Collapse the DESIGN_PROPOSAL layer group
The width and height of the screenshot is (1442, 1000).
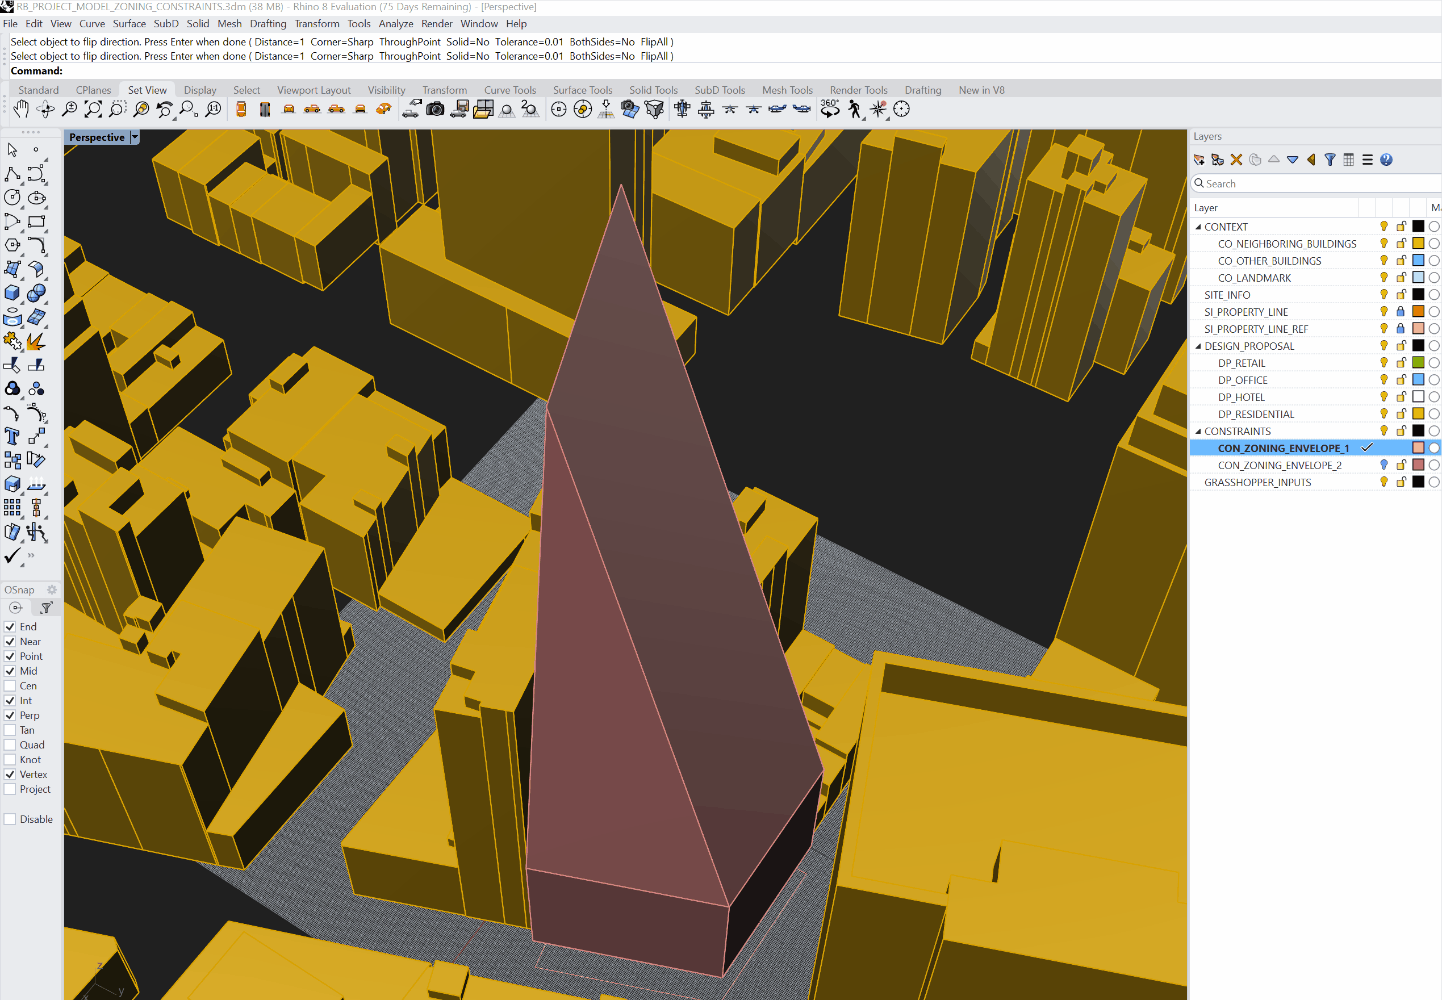[1198, 346]
